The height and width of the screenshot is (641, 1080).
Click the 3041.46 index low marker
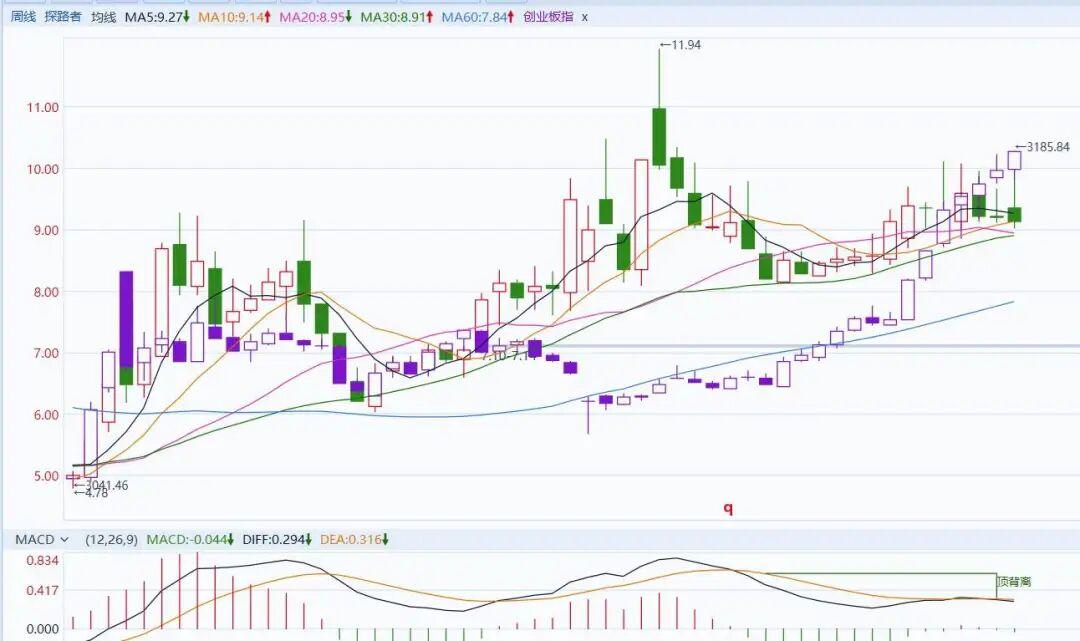pyautogui.click(x=101, y=485)
